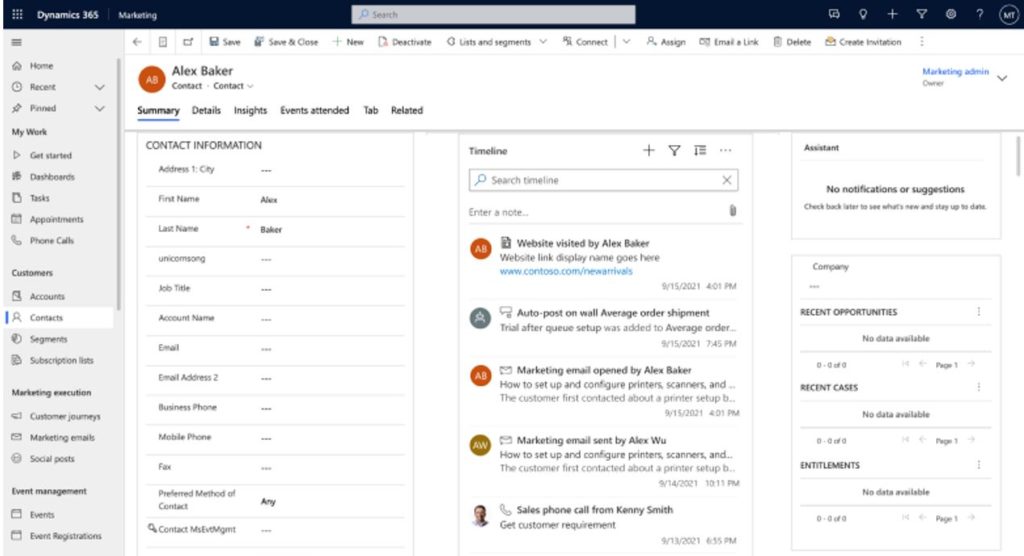Open advanced find funnel icon in header
The height and width of the screenshot is (556, 1024).
click(x=921, y=14)
